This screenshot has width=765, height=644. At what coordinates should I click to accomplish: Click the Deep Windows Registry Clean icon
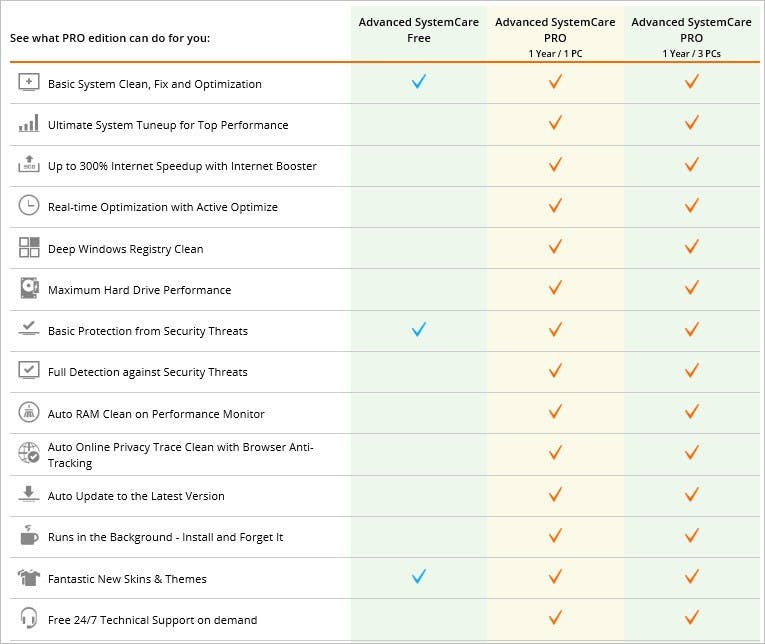(x=29, y=248)
